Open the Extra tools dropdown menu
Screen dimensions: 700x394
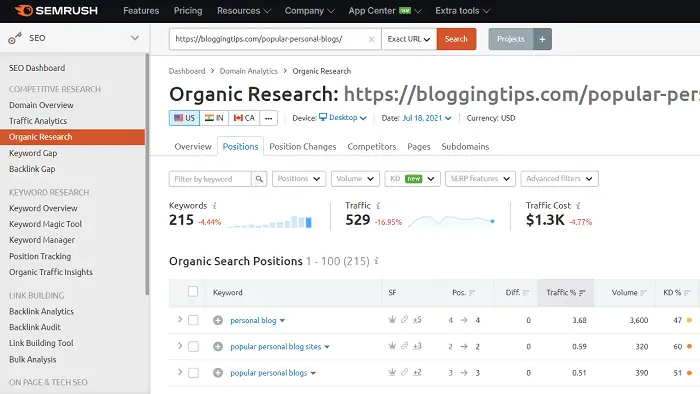pyautogui.click(x=462, y=11)
